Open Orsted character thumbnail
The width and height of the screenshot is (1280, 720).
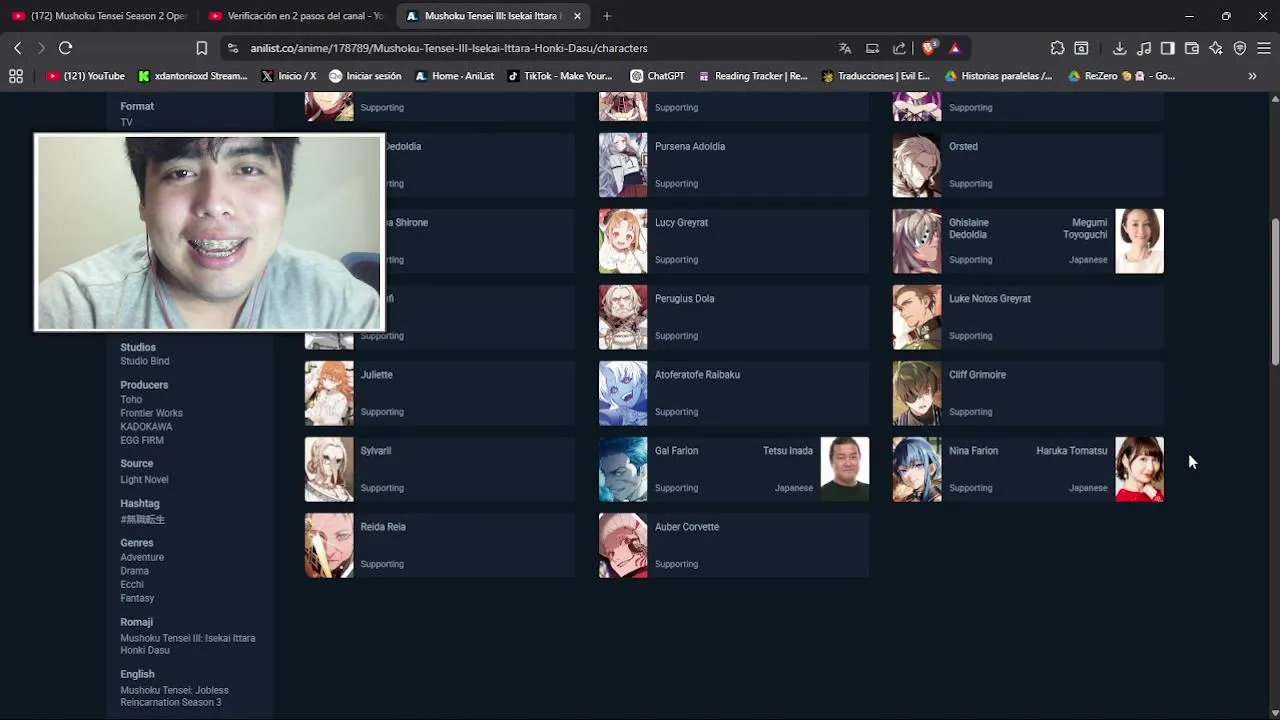pyautogui.click(x=917, y=165)
